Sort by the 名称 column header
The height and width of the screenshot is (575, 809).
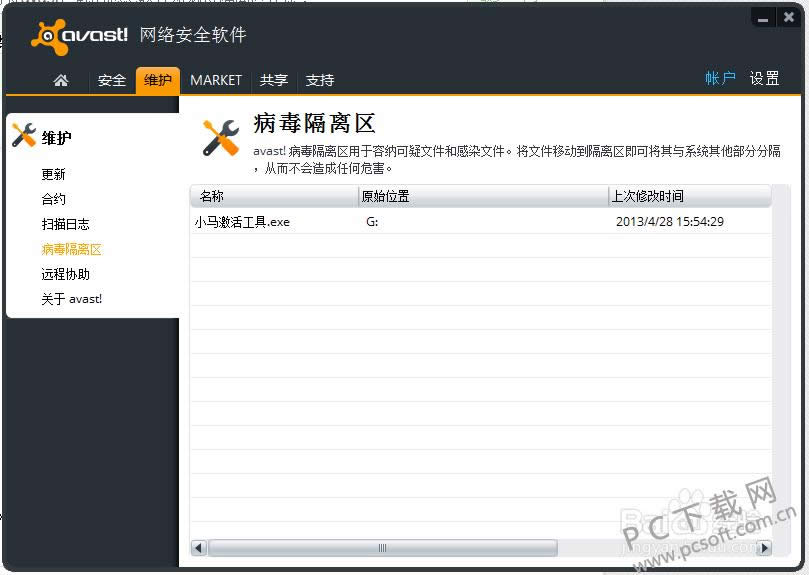(x=274, y=196)
